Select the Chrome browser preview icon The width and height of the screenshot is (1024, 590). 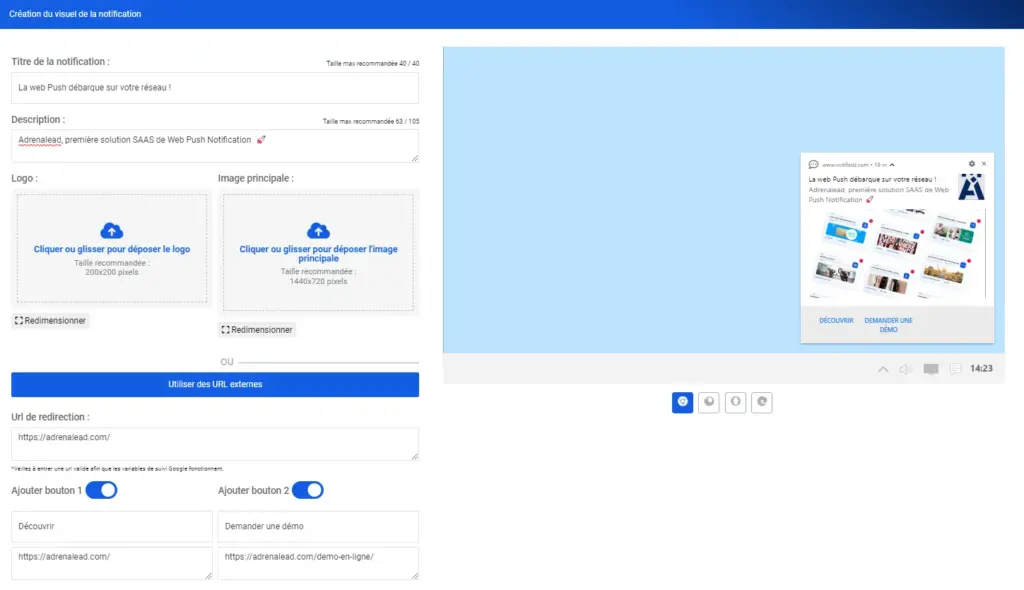pos(682,402)
